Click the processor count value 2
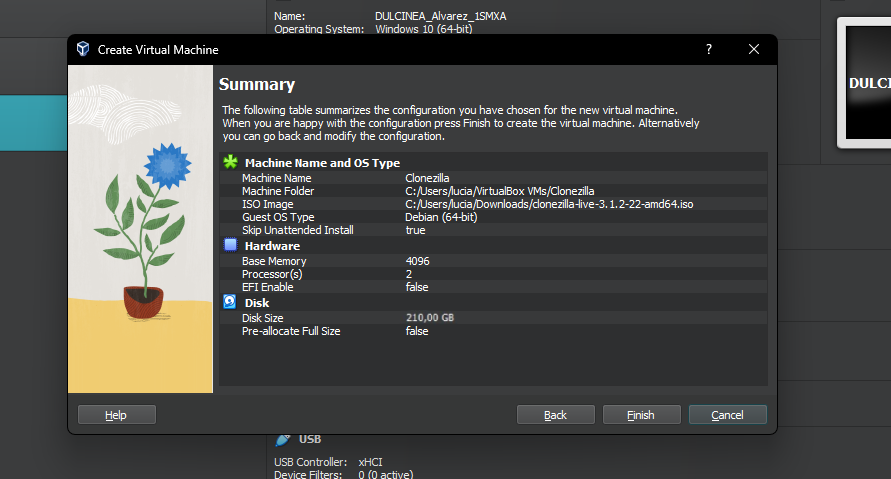The height and width of the screenshot is (479, 891). [x=409, y=274]
